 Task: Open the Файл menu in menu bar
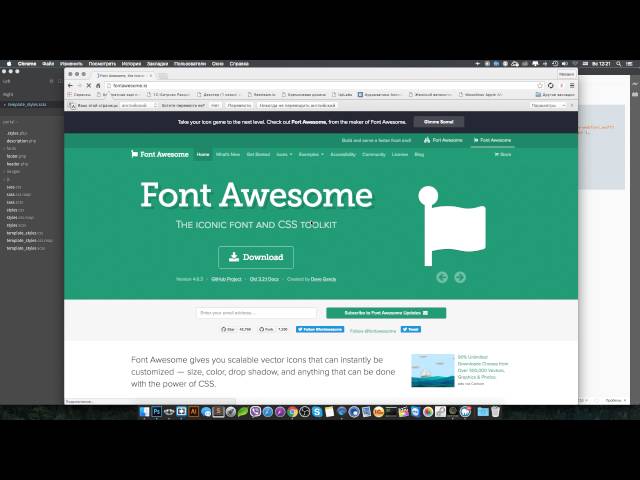point(48,64)
